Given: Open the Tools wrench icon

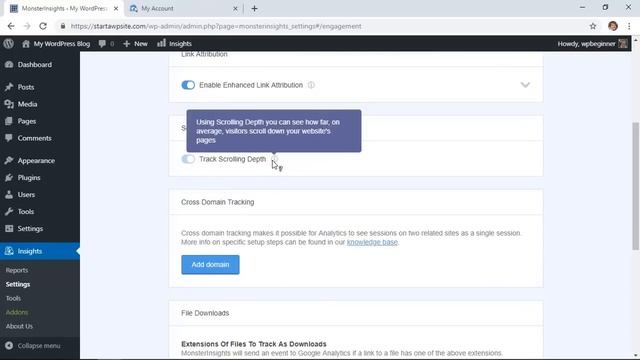Looking at the screenshot, I should pyautogui.click(x=9, y=211).
